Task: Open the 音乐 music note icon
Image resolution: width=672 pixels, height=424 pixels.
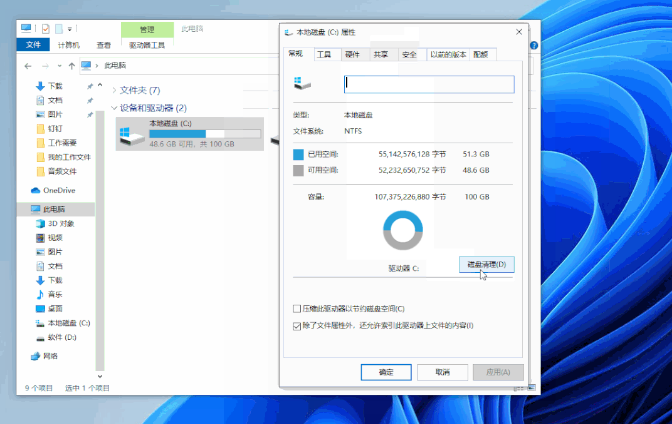Action: [x=40, y=295]
